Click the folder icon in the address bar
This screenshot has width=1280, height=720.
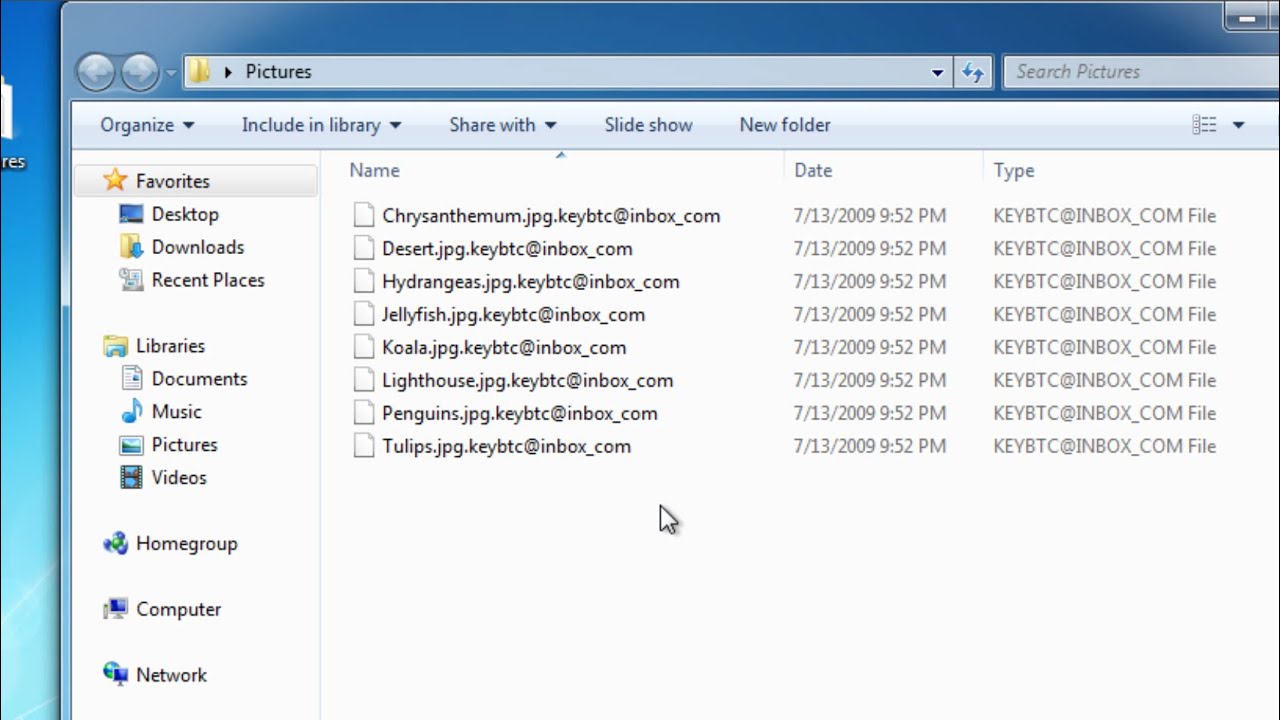click(x=200, y=71)
